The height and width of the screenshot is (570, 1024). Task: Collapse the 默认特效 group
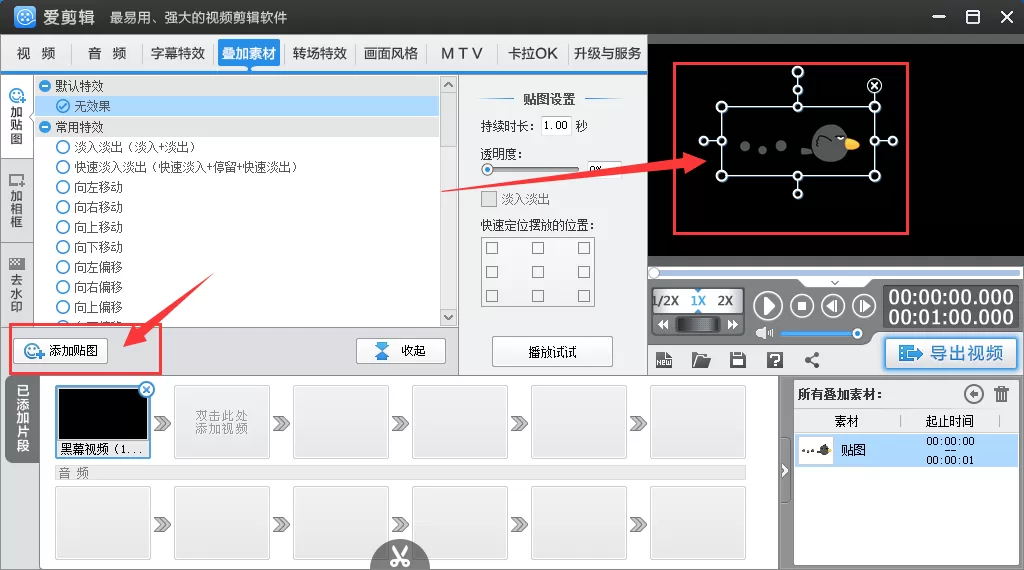pos(45,86)
